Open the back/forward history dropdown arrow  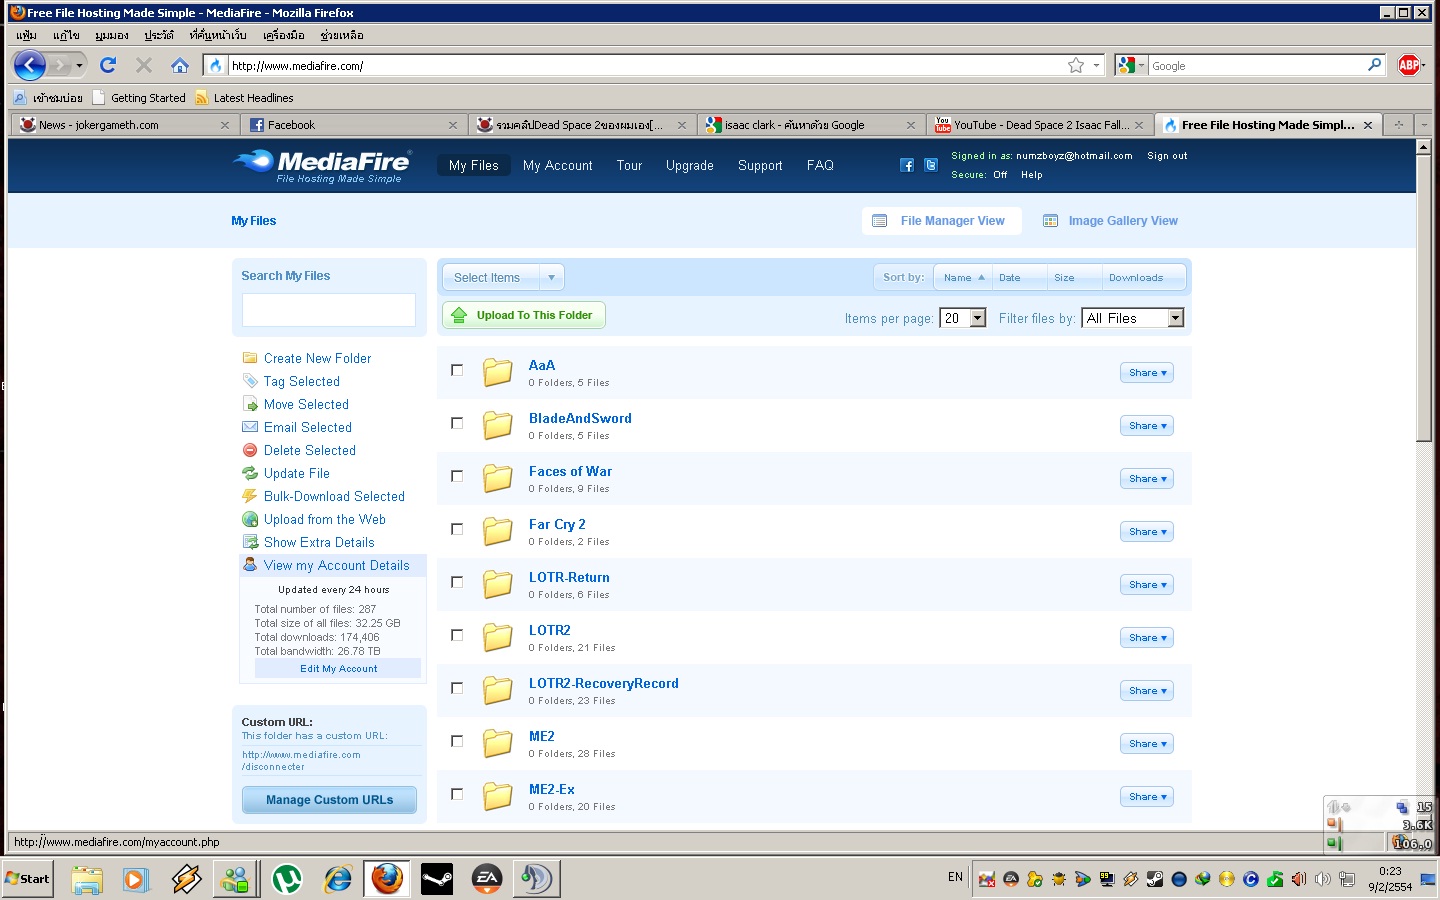(x=79, y=66)
